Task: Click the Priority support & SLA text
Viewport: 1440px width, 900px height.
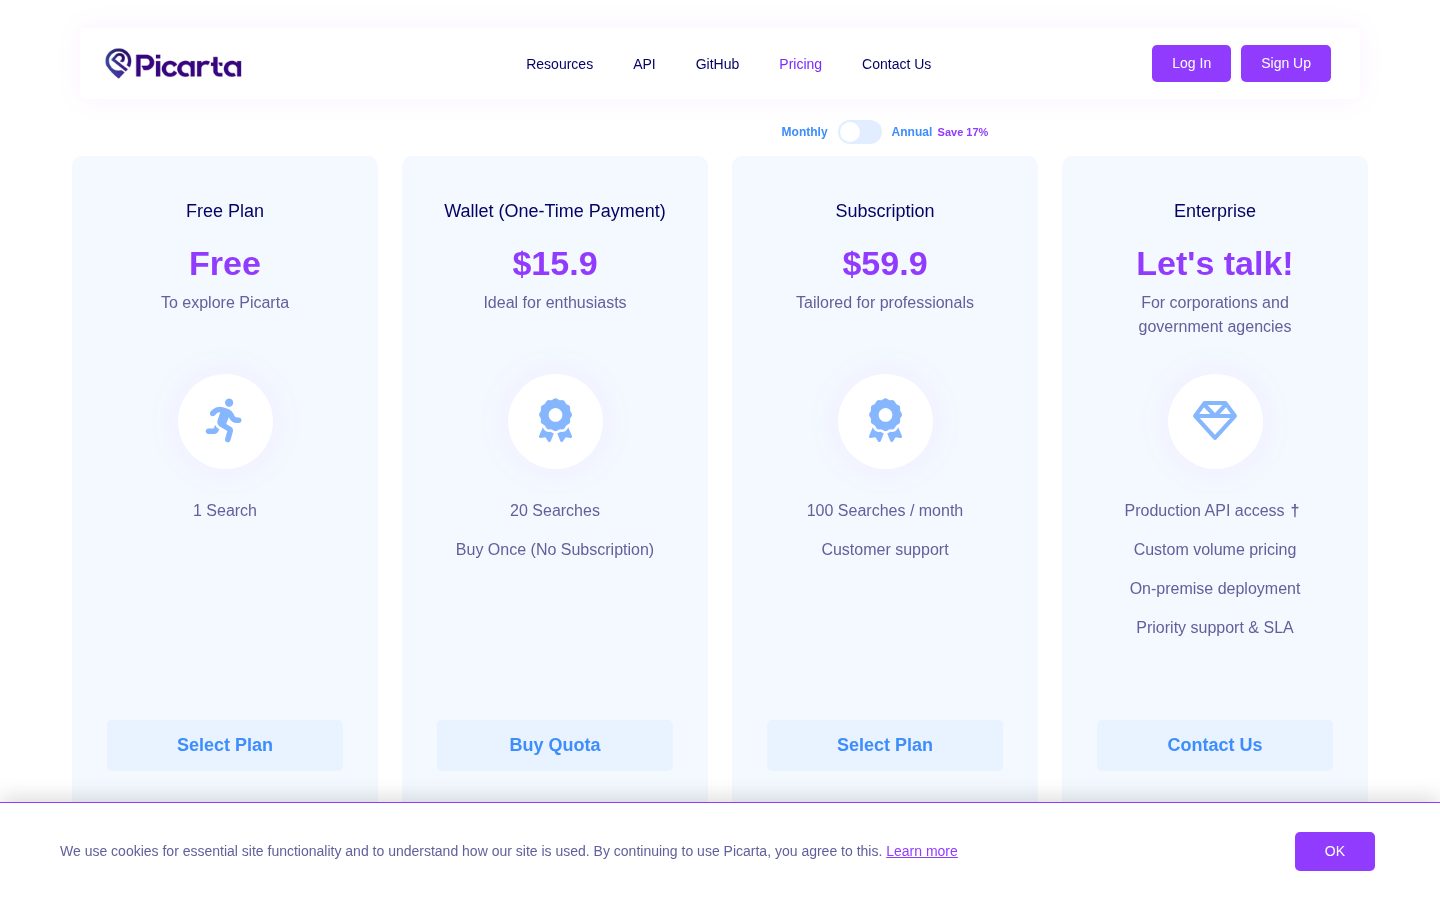Action: [1215, 627]
